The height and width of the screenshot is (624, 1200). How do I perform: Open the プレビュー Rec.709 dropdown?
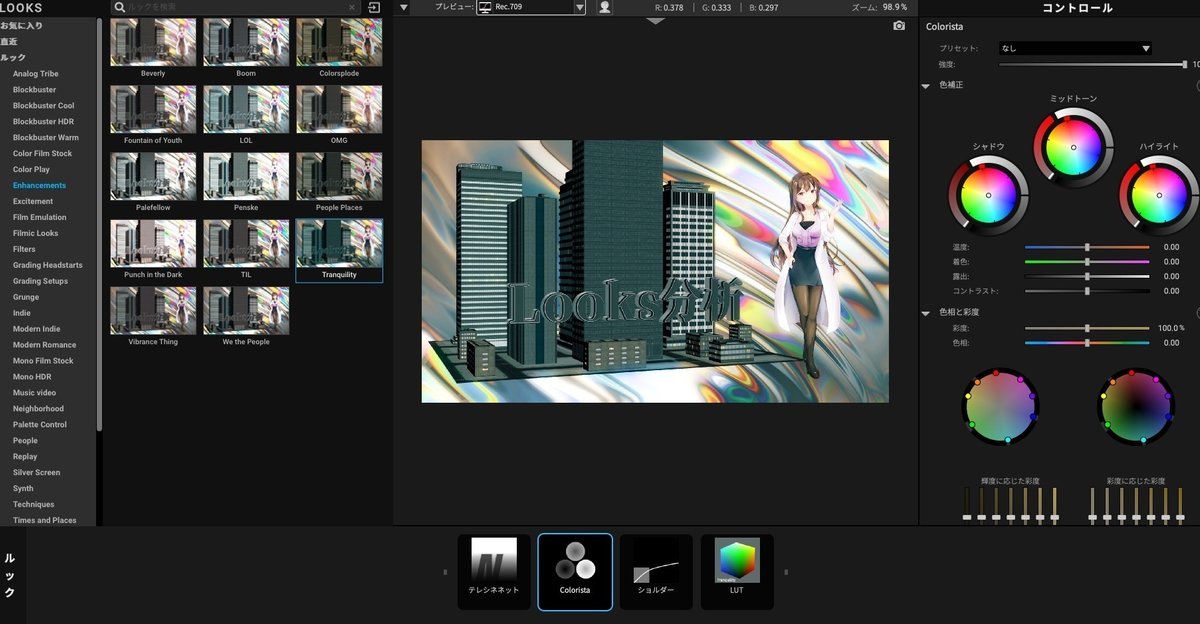[x=531, y=7]
